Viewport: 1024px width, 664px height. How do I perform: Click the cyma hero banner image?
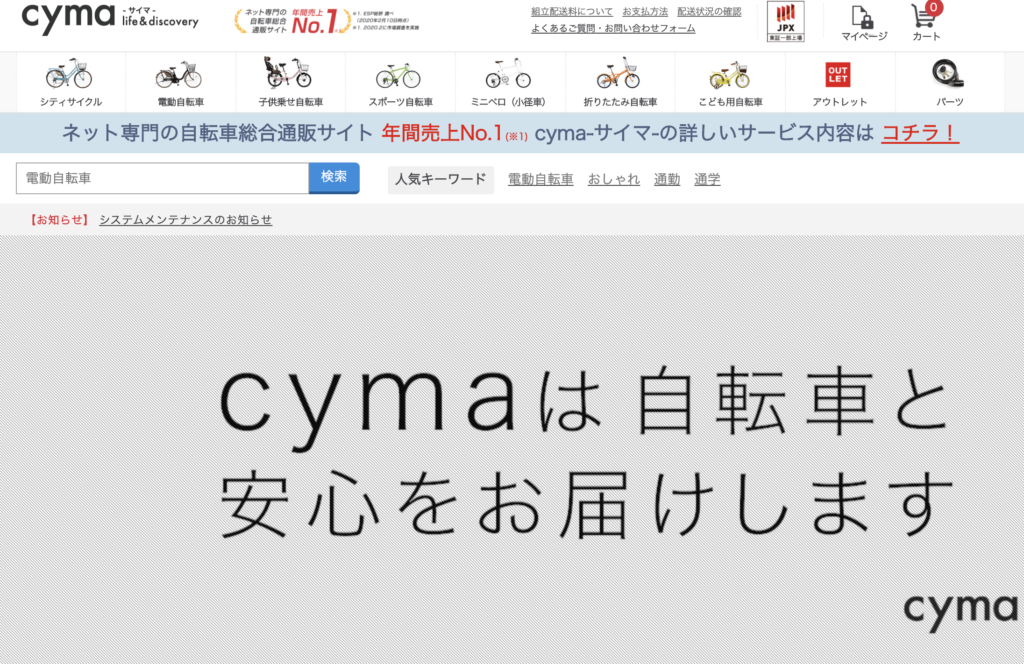tap(512, 449)
